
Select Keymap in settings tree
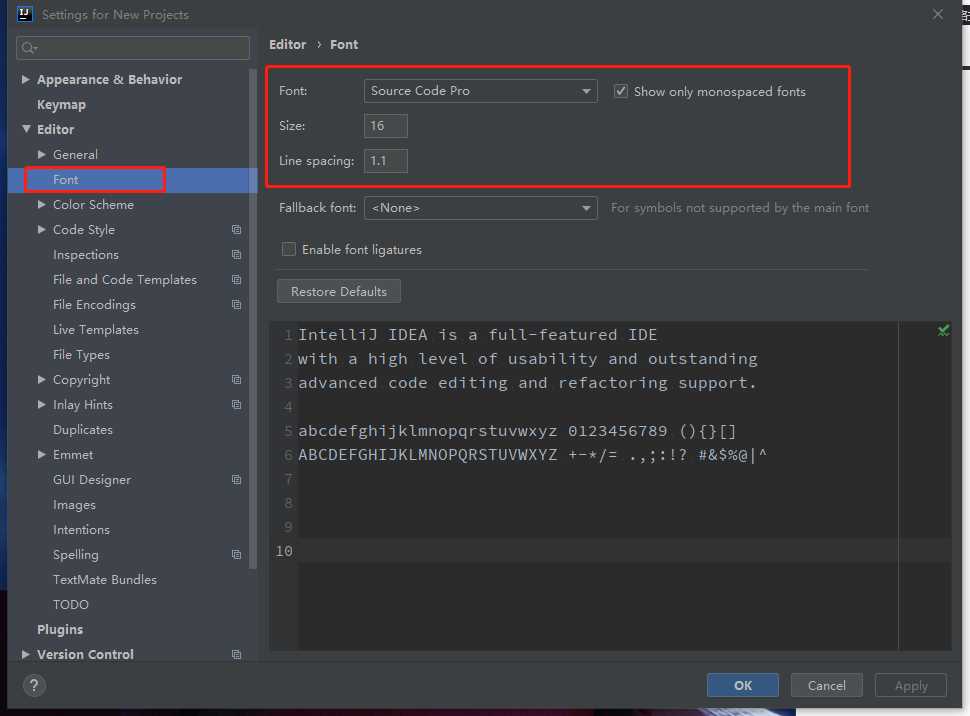(61, 105)
